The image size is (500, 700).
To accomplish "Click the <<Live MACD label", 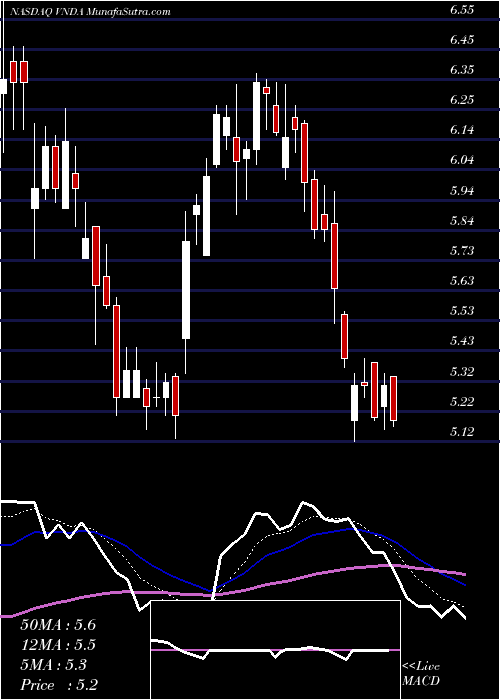I will (421, 674).
